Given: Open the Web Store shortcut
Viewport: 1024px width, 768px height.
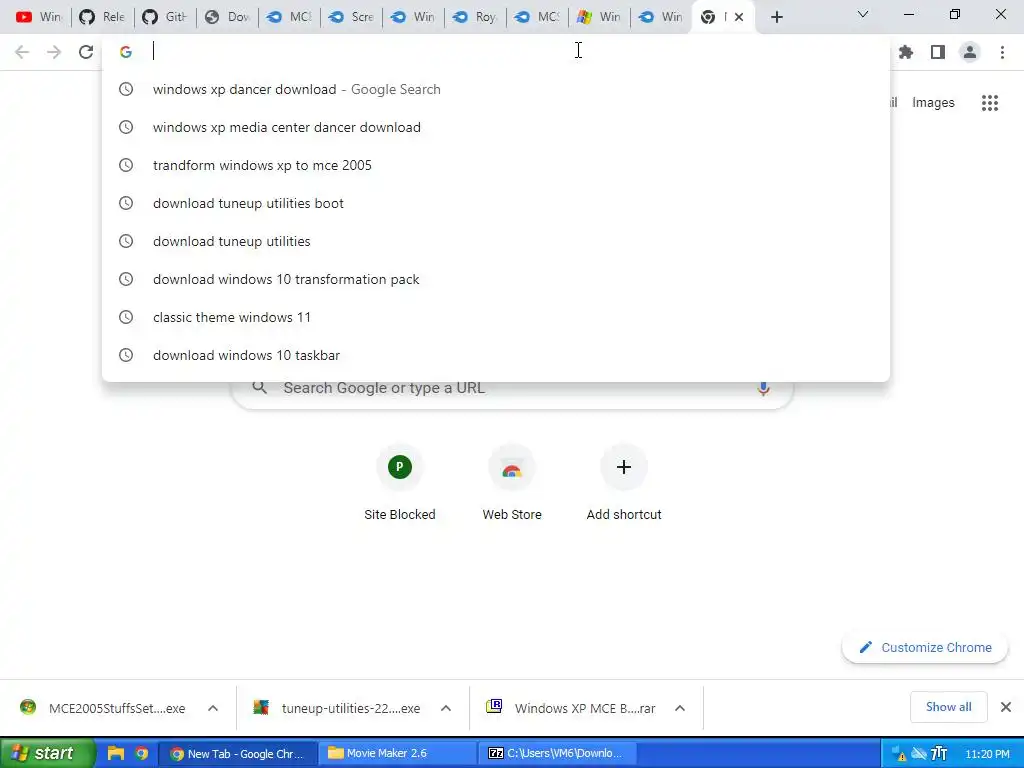Looking at the screenshot, I should point(512,483).
